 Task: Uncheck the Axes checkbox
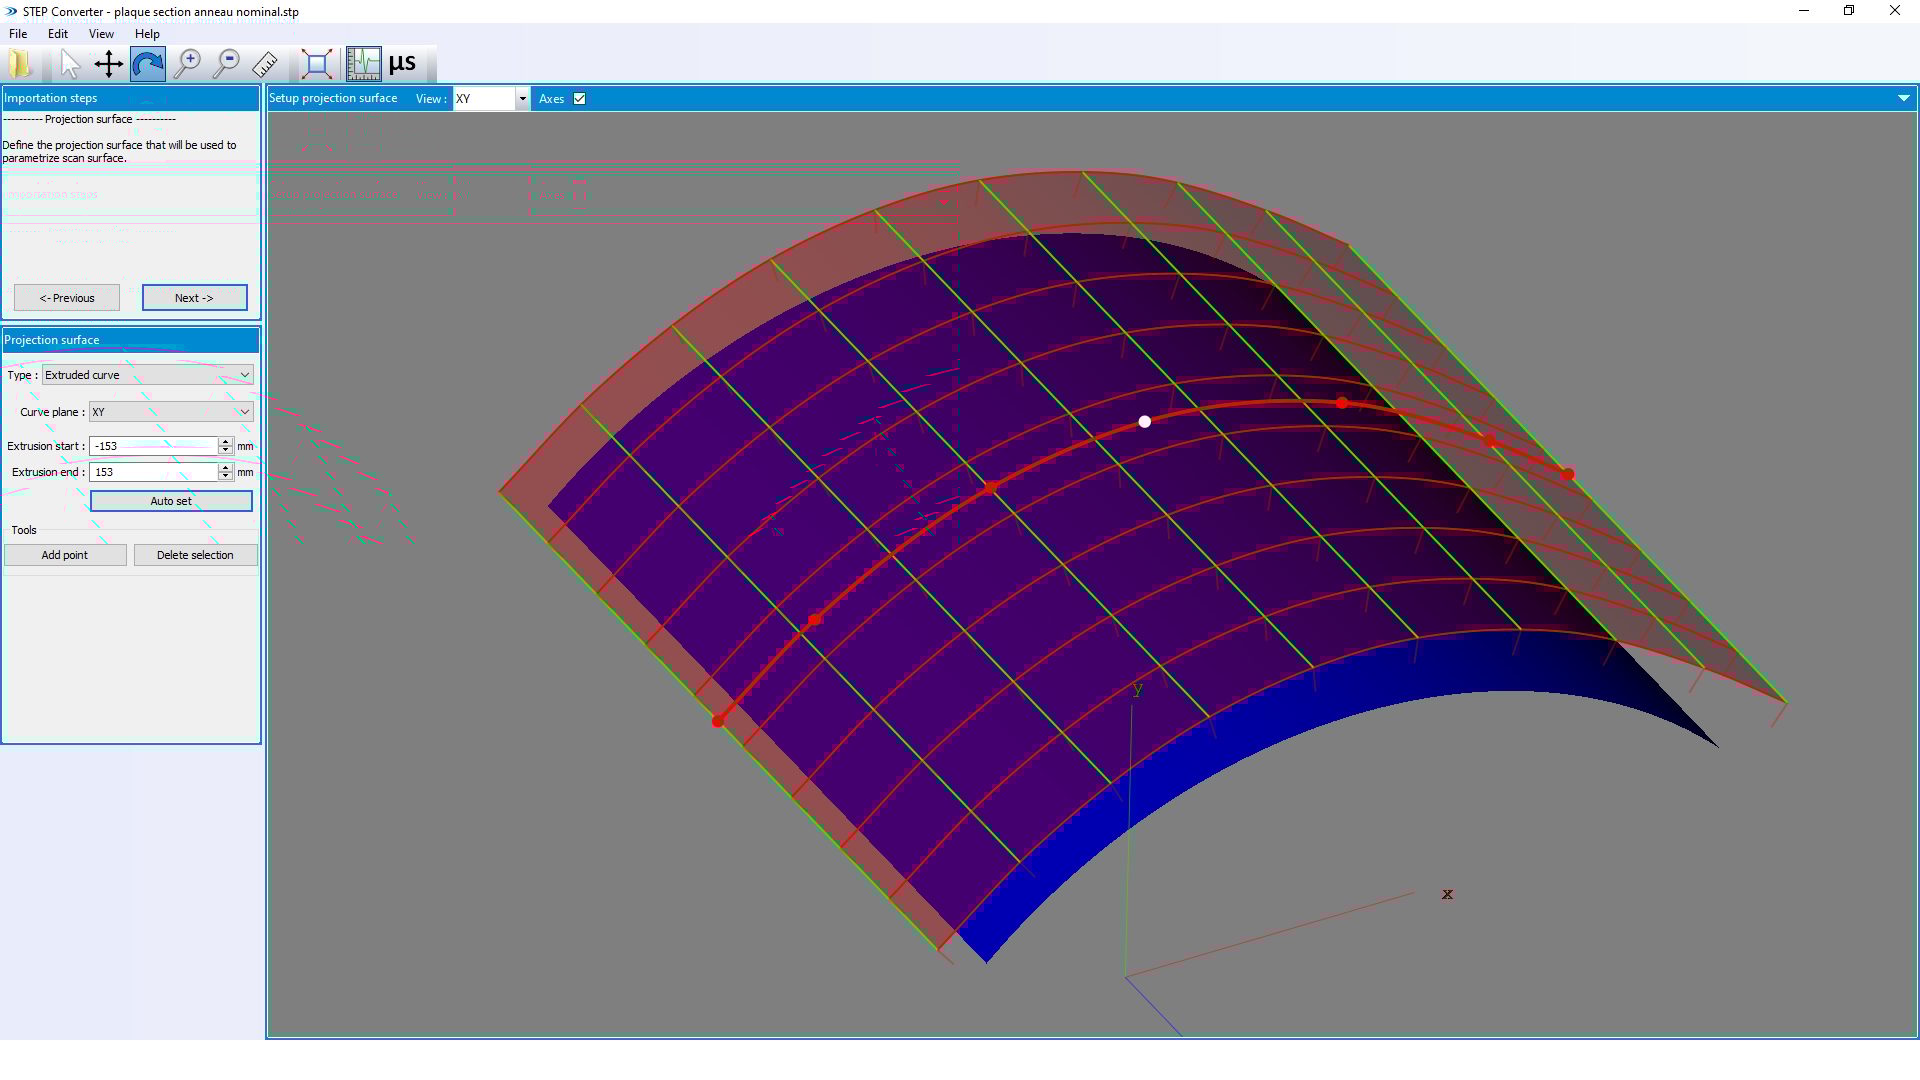tap(580, 98)
